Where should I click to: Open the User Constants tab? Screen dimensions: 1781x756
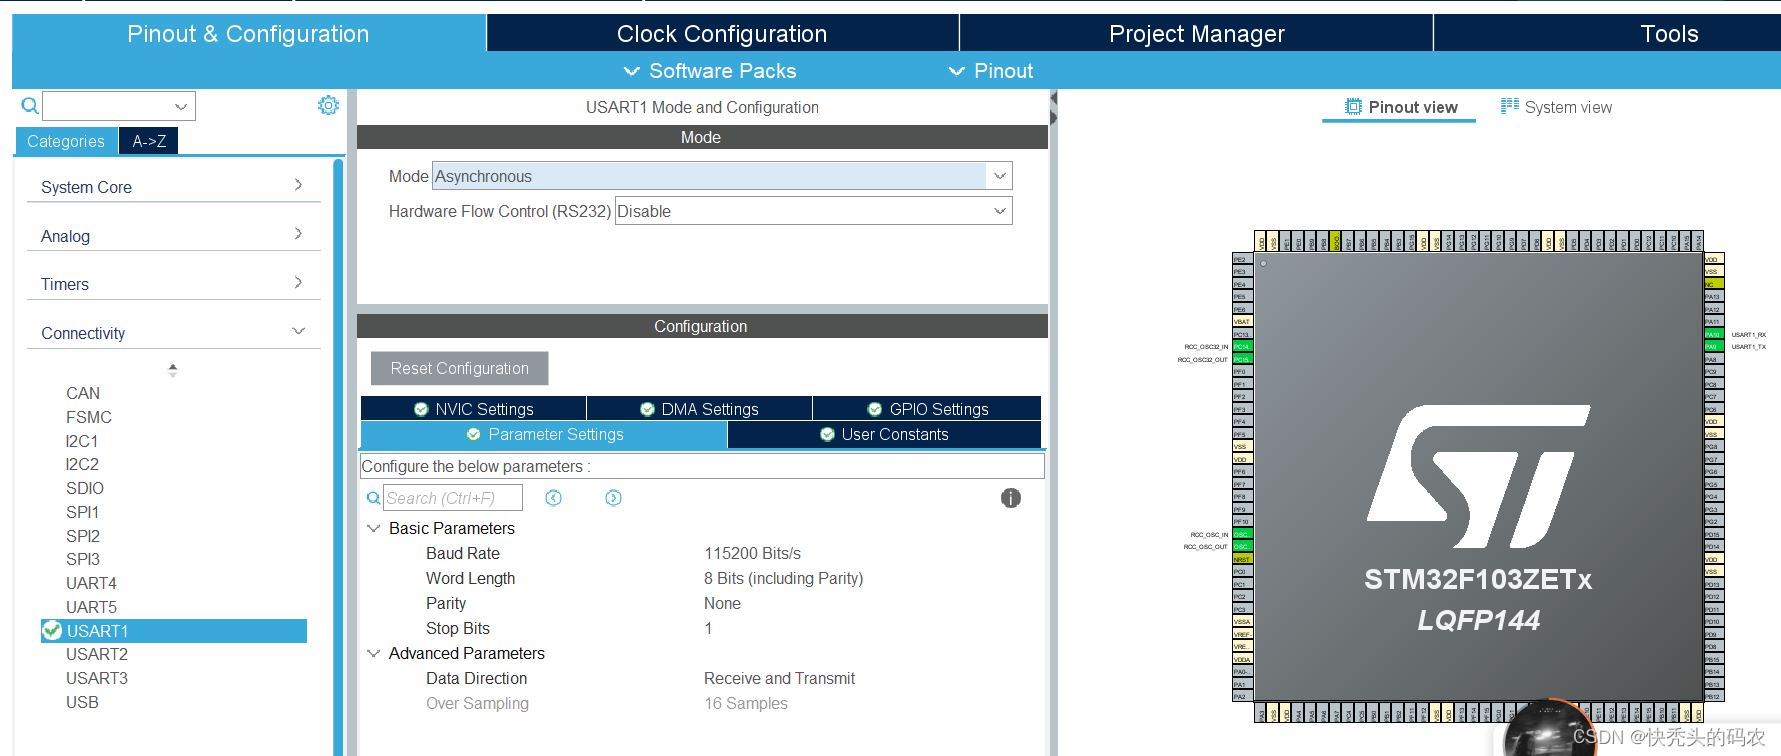pos(884,434)
